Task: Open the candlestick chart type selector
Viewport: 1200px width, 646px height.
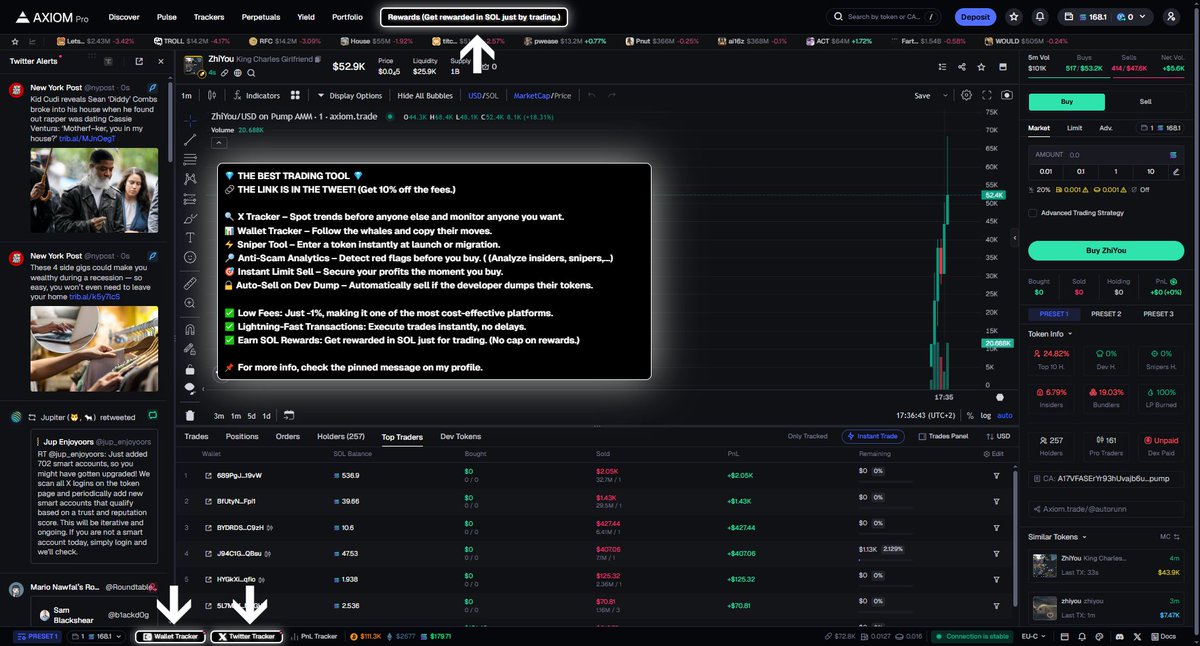Action: coord(211,95)
